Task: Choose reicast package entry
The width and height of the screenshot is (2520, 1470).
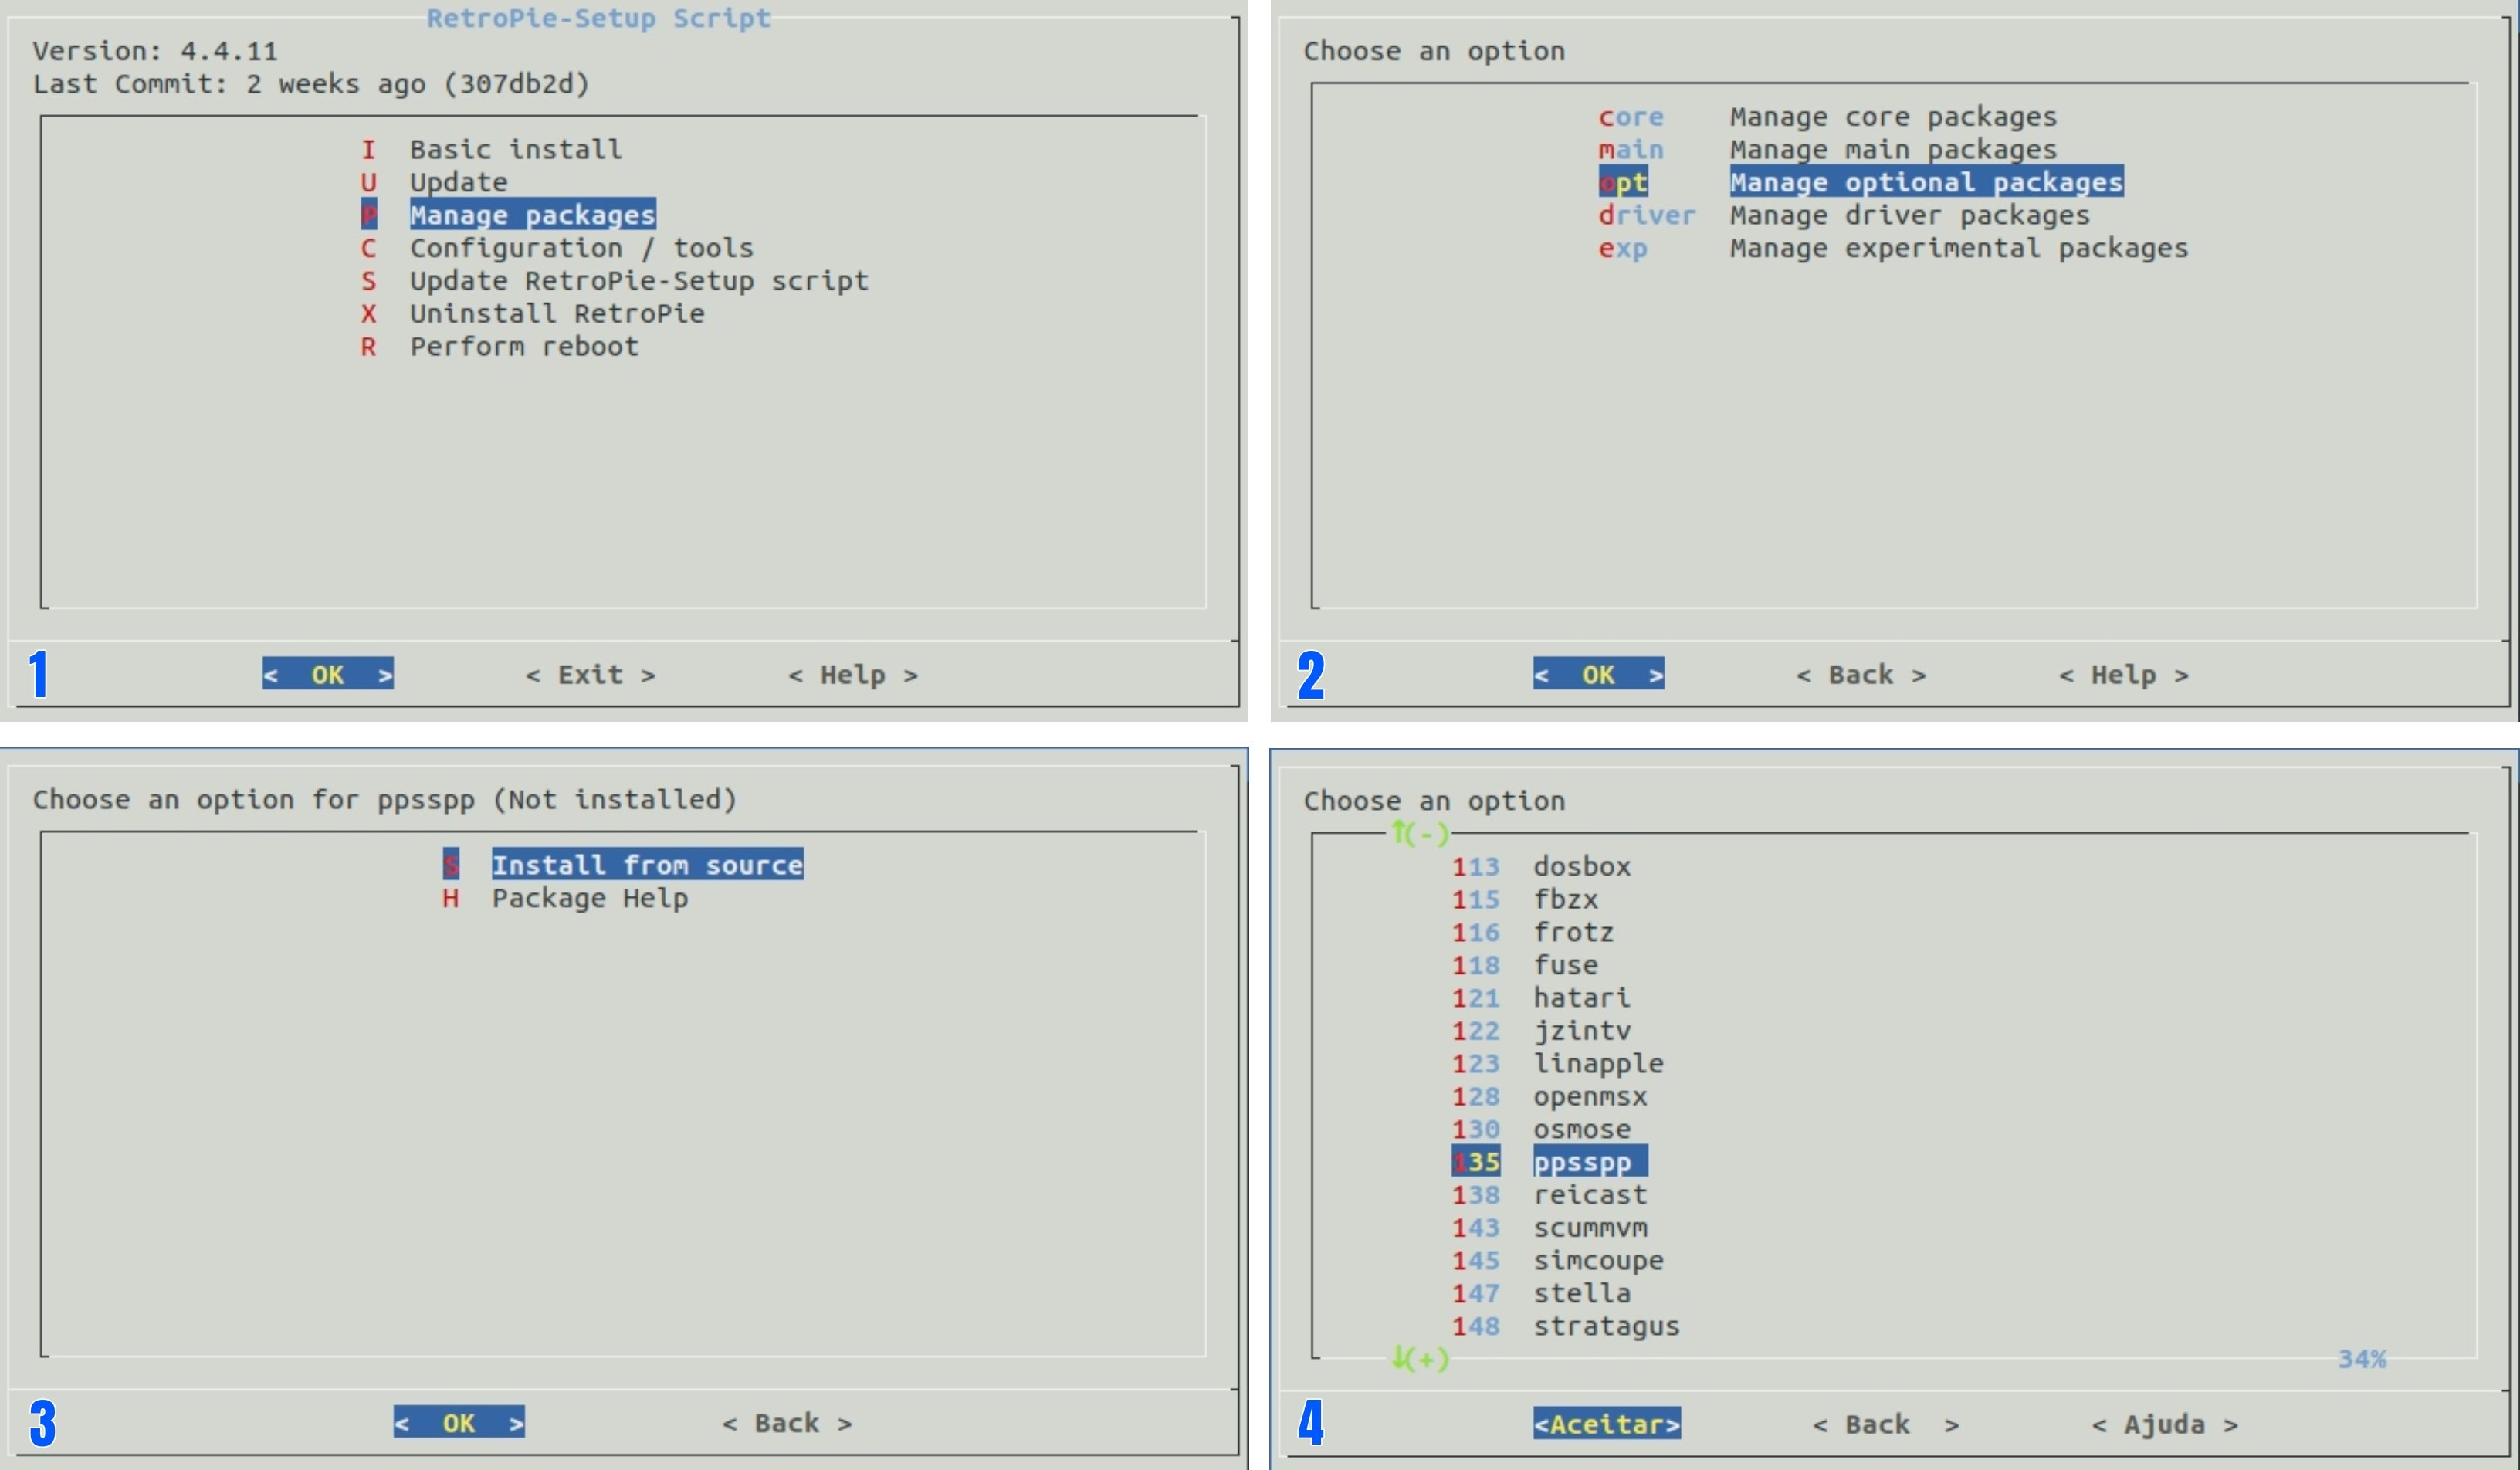Action: [1589, 1195]
